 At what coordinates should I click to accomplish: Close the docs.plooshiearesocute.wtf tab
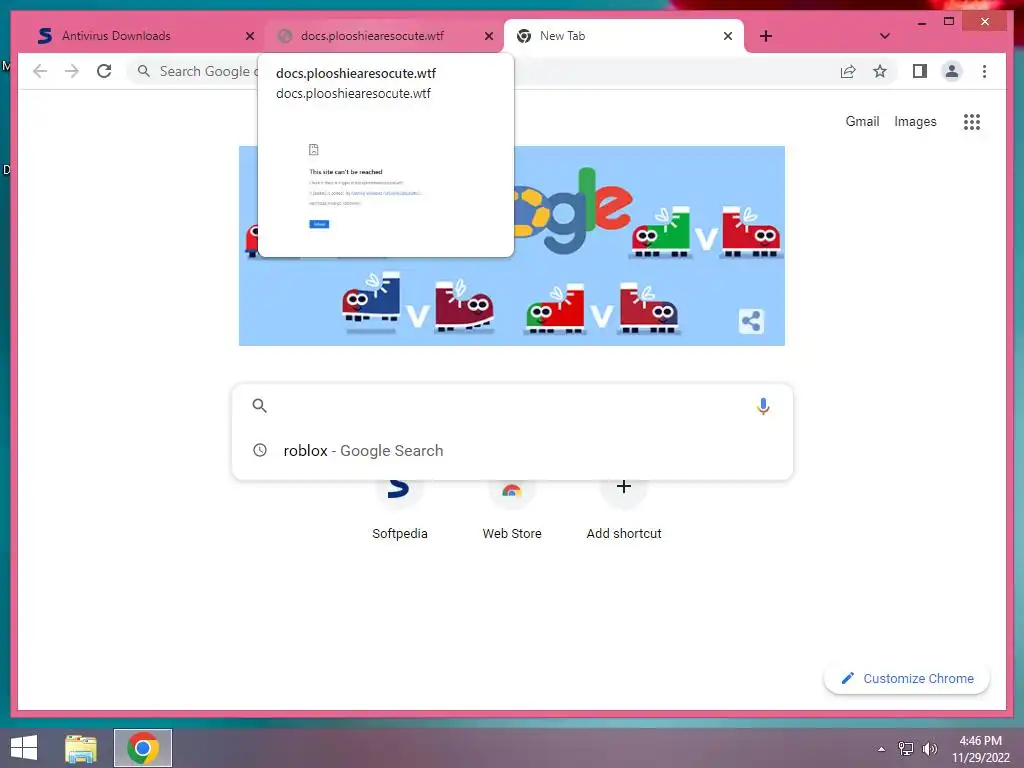pos(488,36)
